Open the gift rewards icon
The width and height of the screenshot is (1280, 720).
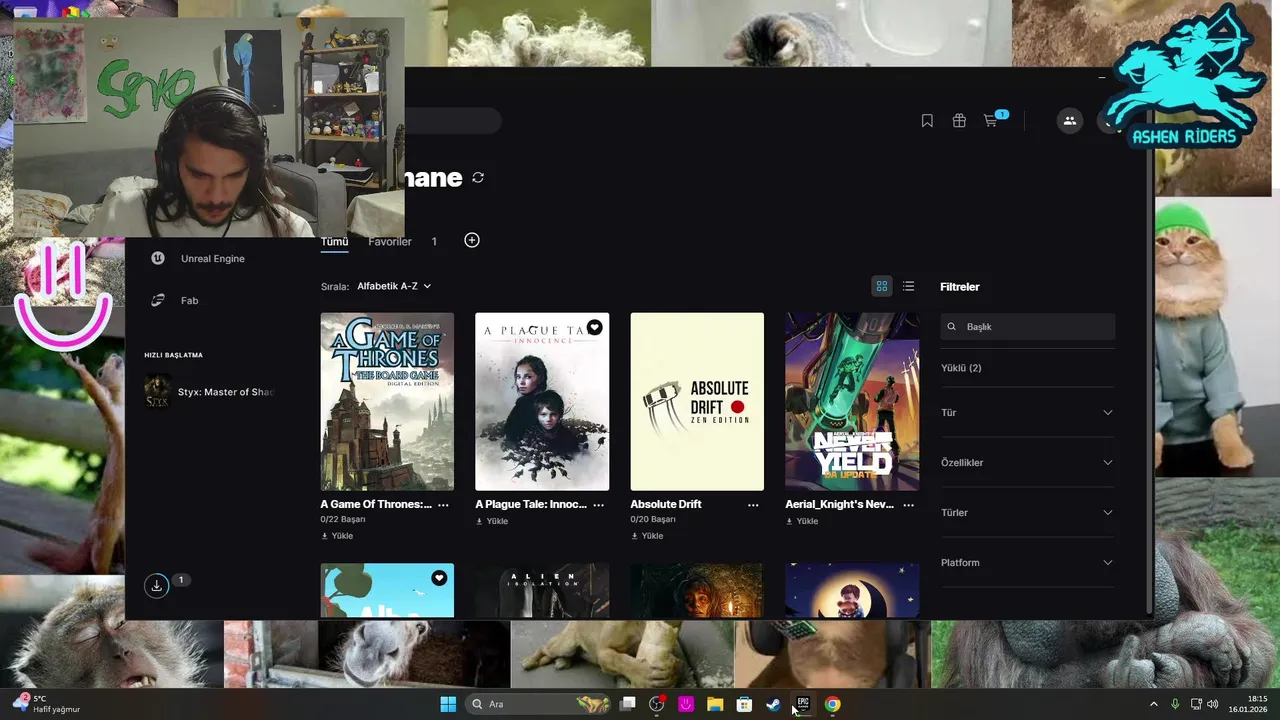pos(959,121)
